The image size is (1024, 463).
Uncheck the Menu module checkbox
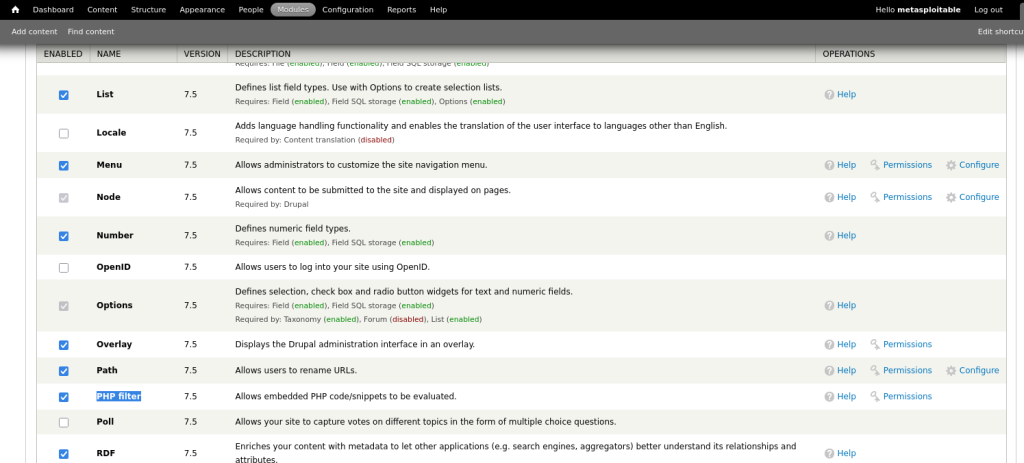[63, 165]
